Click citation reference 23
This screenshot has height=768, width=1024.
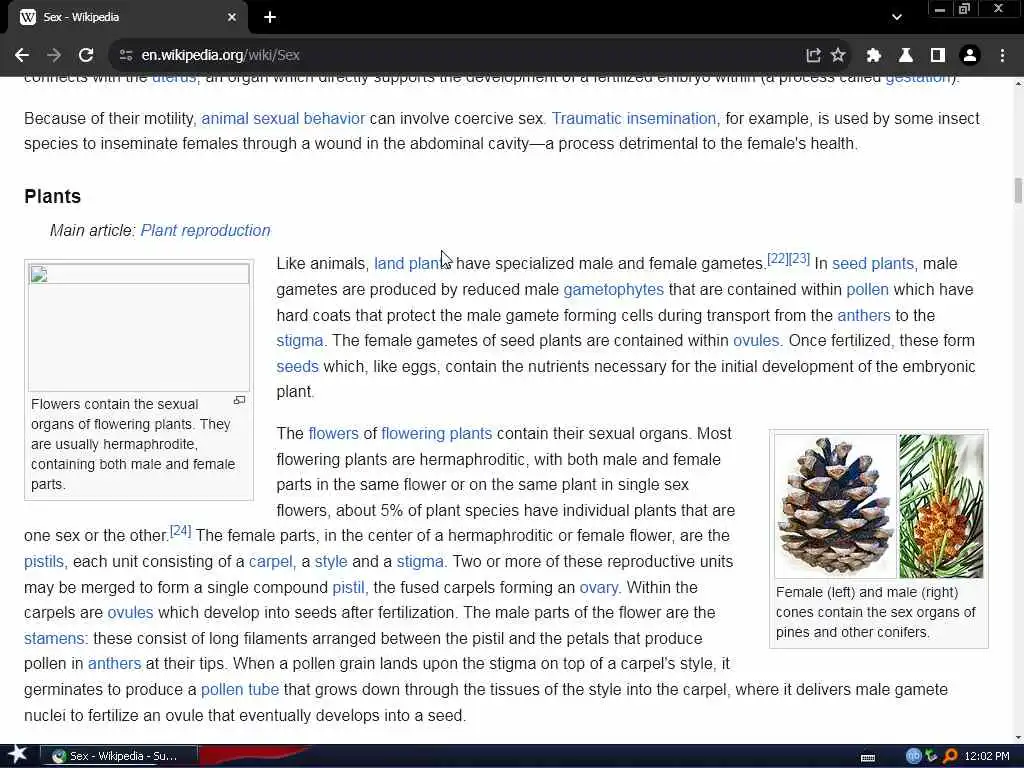tap(799, 259)
